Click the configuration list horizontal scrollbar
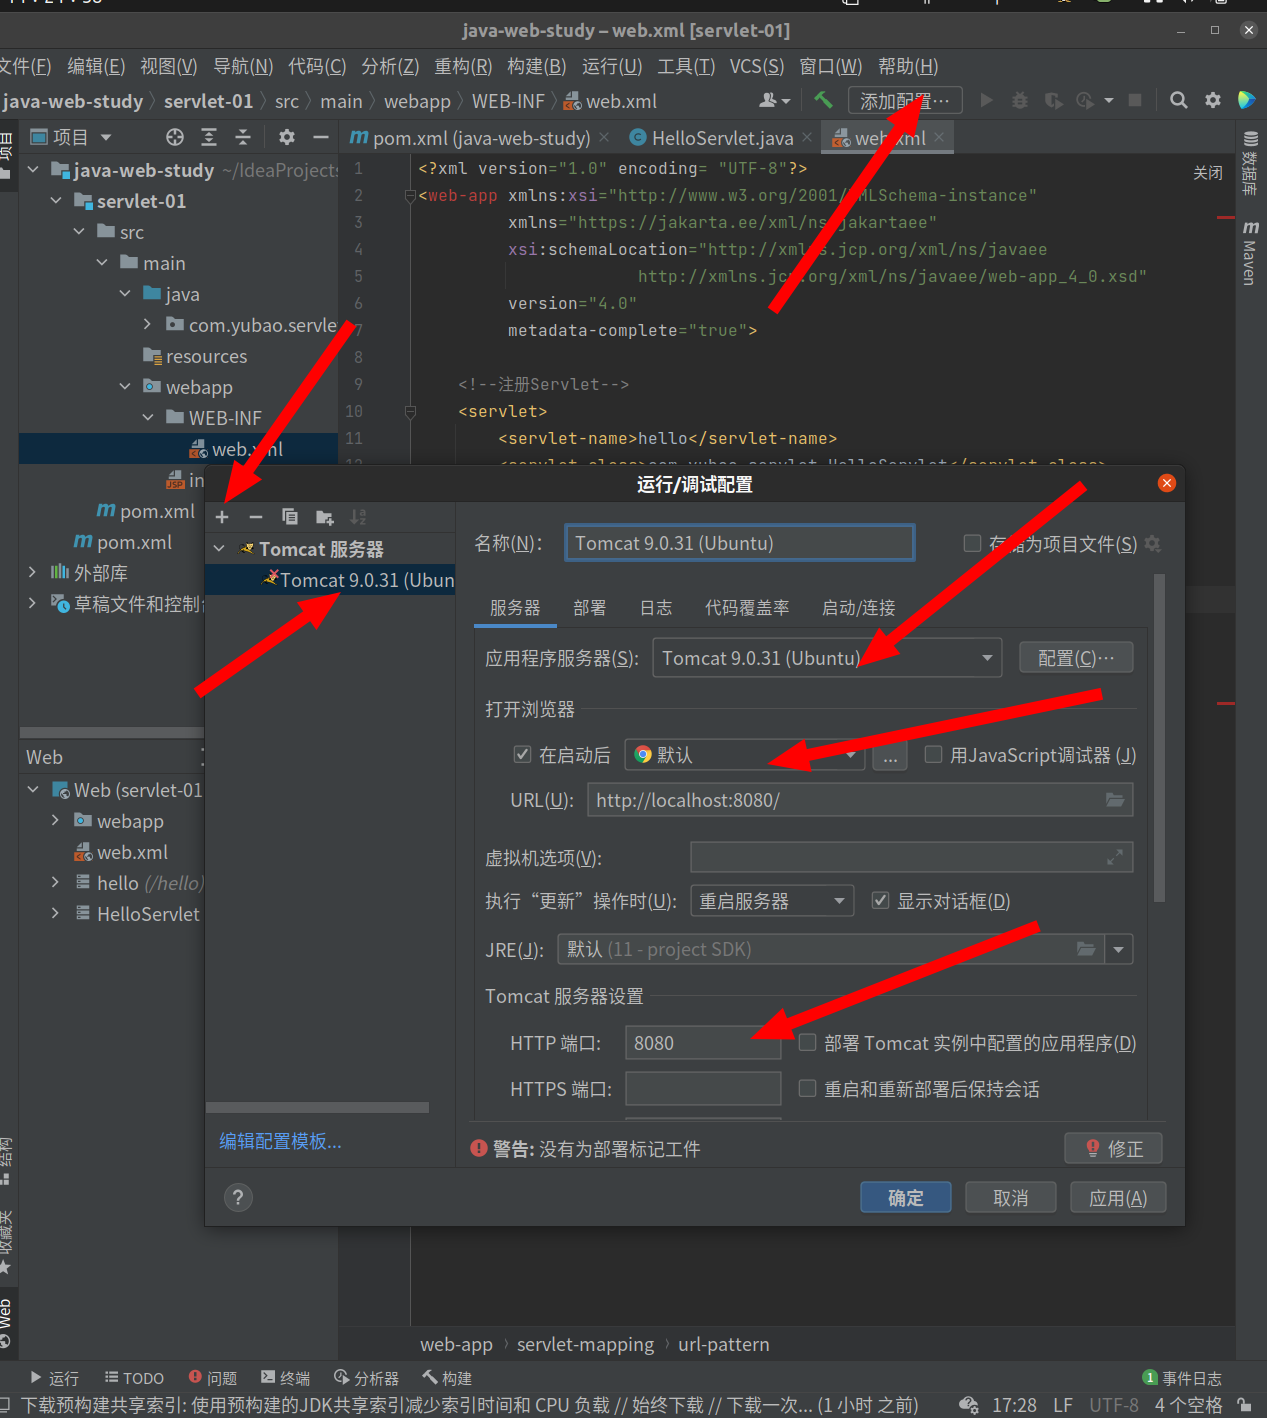Viewport: 1267px width, 1418px height. 317,1107
